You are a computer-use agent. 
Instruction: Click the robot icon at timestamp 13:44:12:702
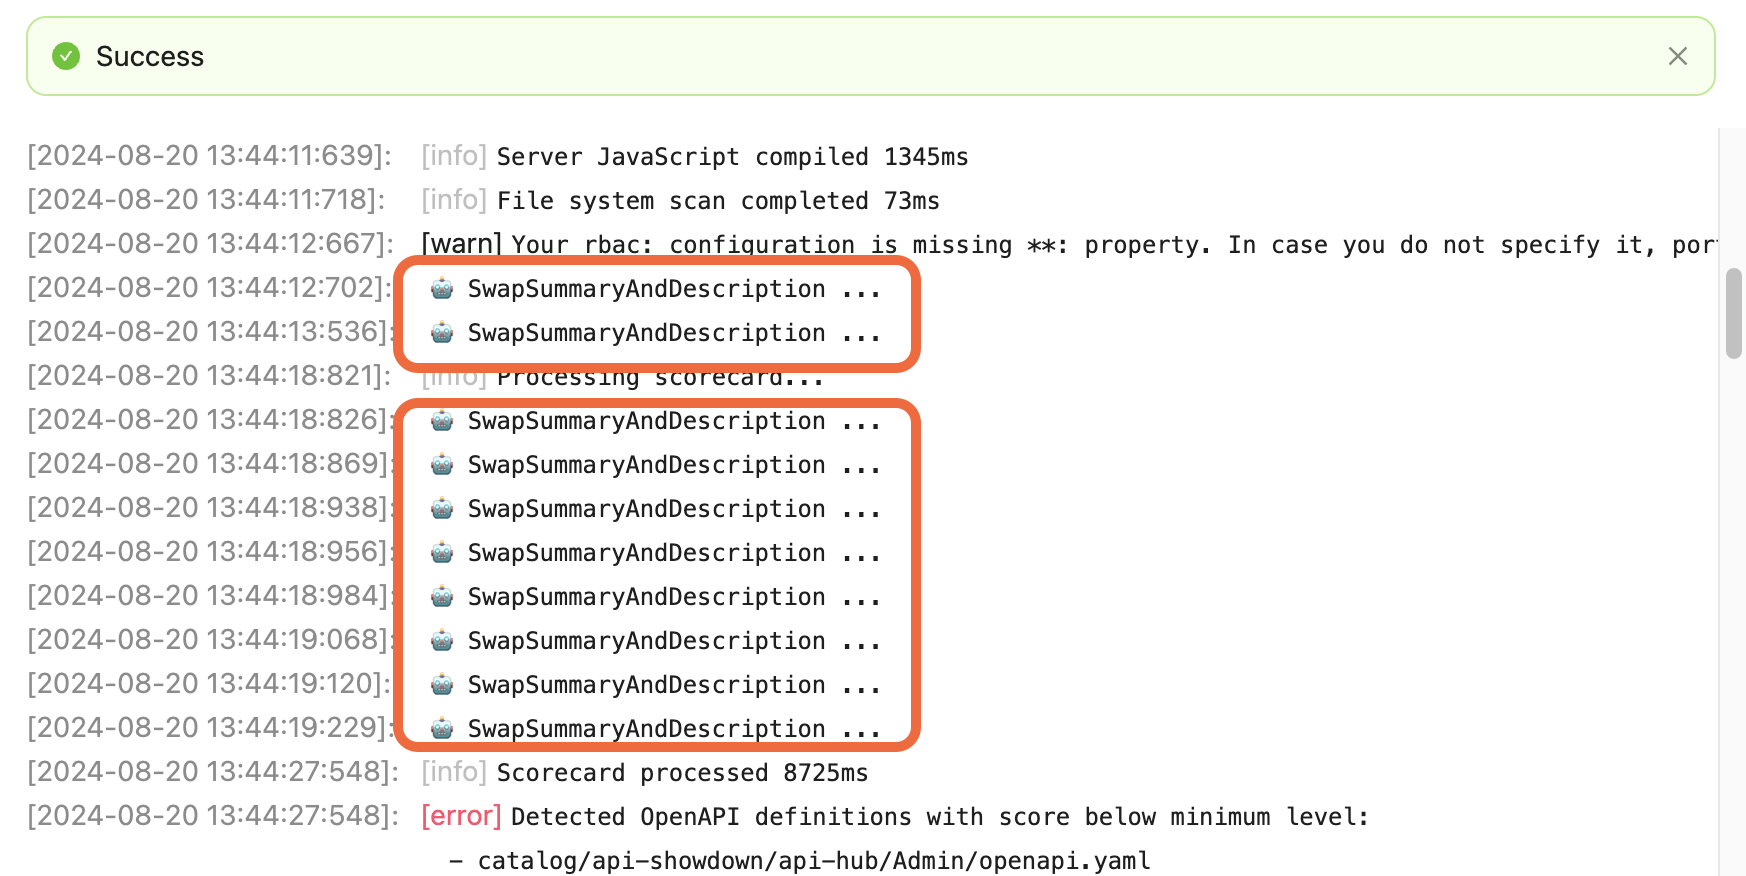pyautogui.click(x=442, y=289)
